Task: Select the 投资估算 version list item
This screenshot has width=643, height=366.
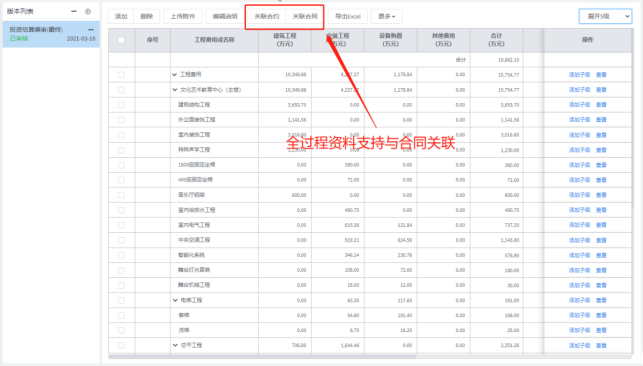Action: click(51, 34)
